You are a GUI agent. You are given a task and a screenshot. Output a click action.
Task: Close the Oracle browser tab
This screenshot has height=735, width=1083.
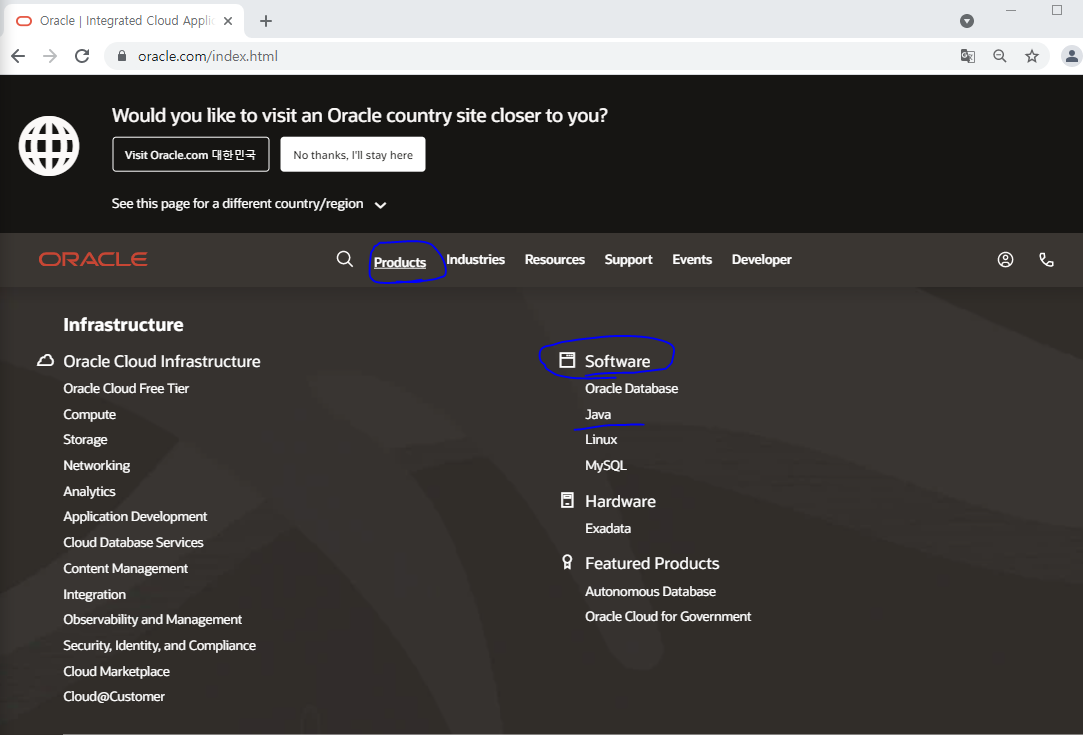[x=229, y=21]
